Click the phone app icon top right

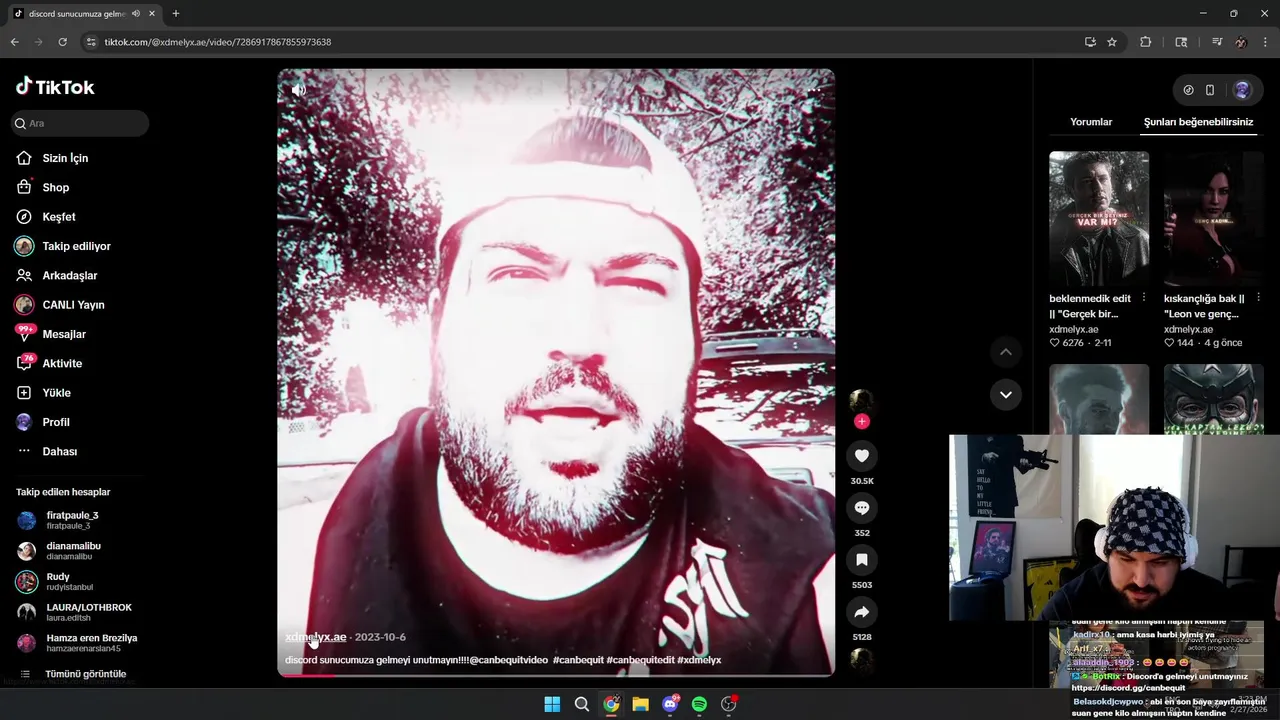[1210, 90]
